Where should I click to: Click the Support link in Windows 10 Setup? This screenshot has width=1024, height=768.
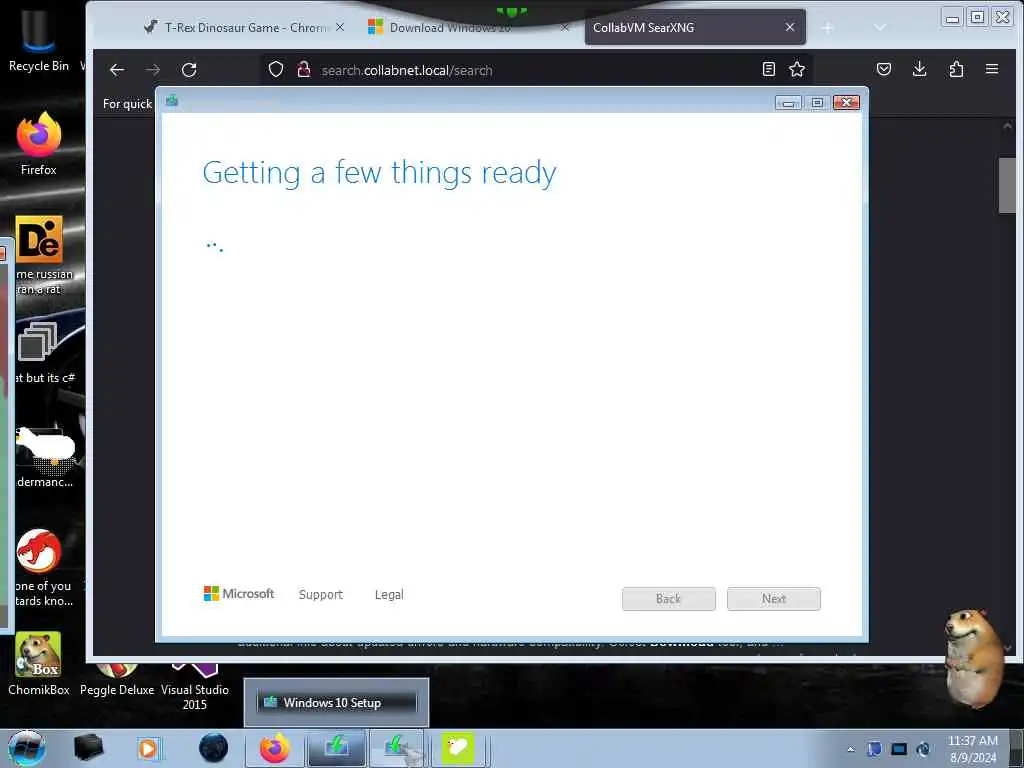coord(321,594)
